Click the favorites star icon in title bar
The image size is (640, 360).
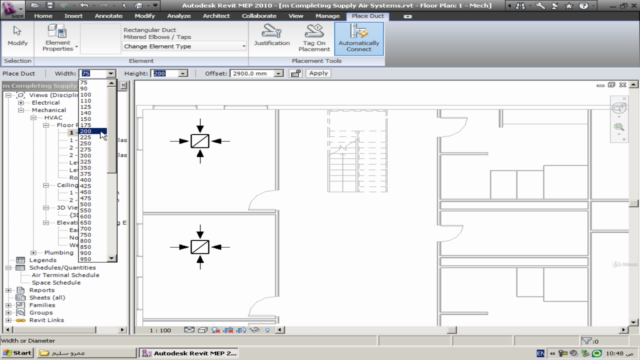point(569,6)
